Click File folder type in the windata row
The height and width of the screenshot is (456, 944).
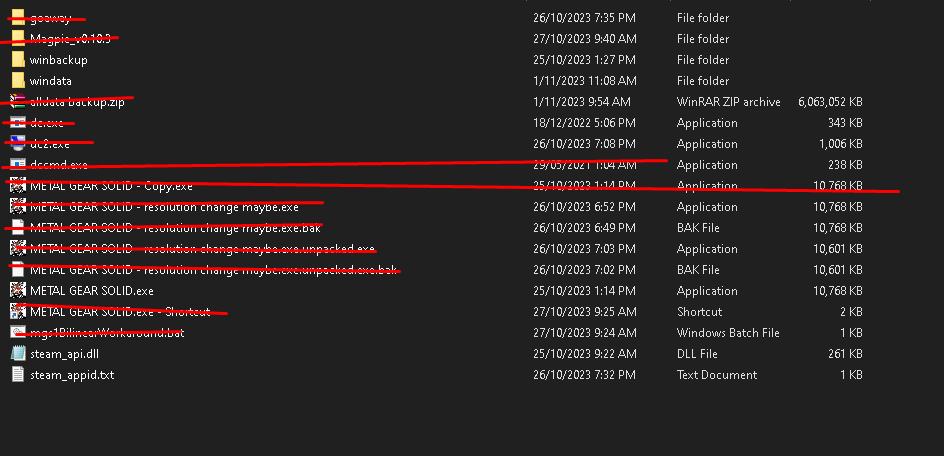coord(703,81)
